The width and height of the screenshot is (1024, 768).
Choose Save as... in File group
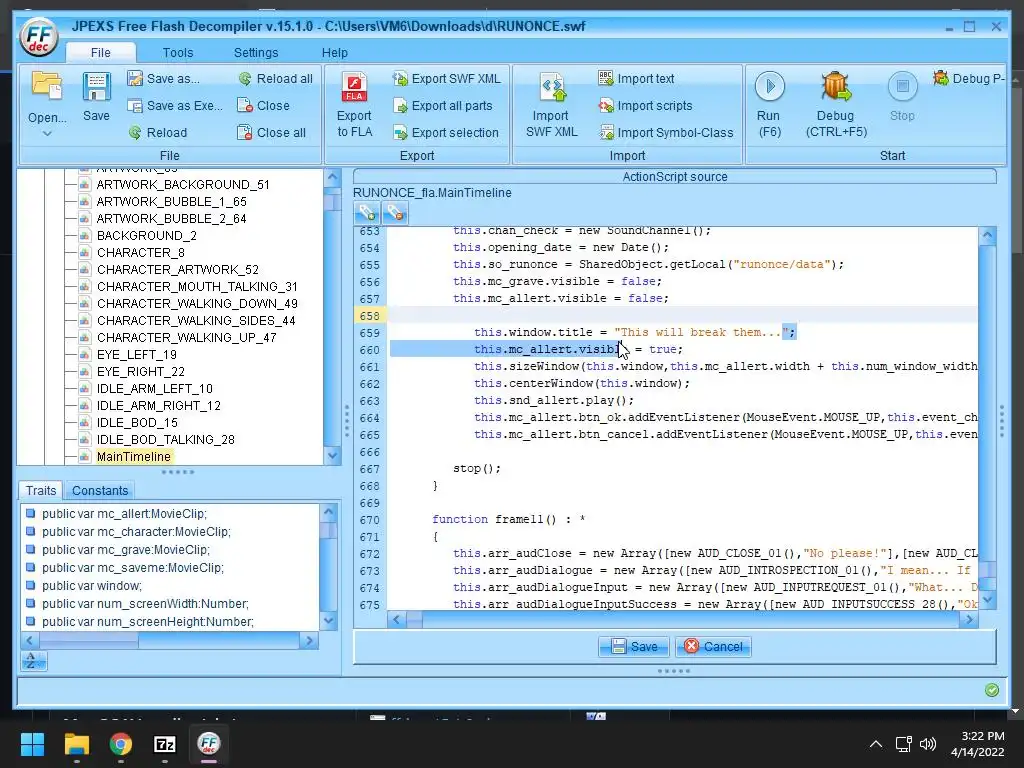click(x=163, y=78)
